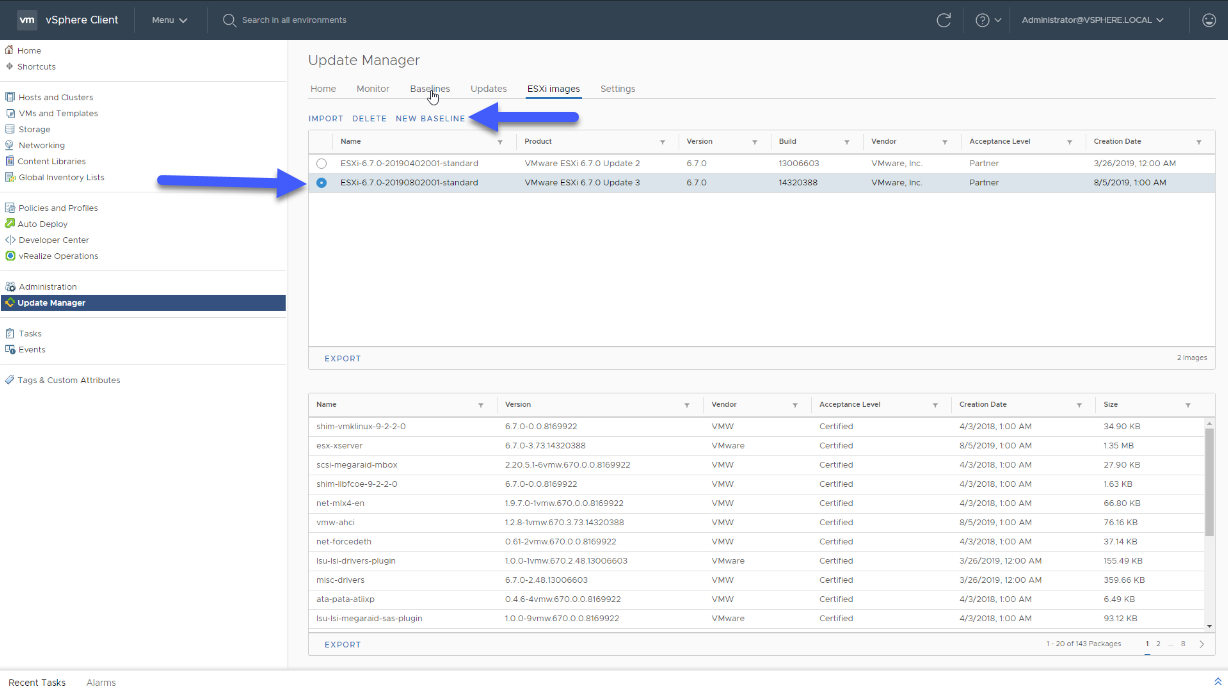Viewport: 1228px width, 689px height.
Task: Click EXPORT under the images table
Action: 343,358
